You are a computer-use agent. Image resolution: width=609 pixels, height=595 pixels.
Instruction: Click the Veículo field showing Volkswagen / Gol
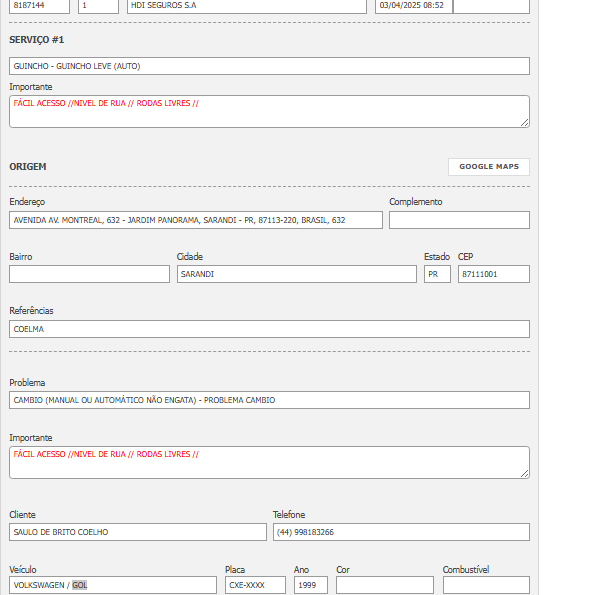pos(113,585)
